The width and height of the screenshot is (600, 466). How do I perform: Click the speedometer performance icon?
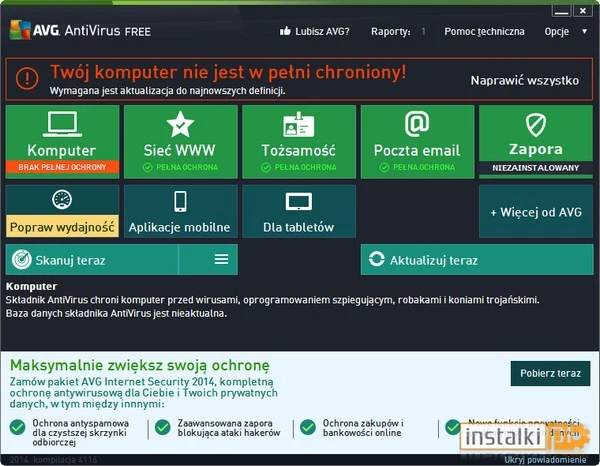[62, 199]
